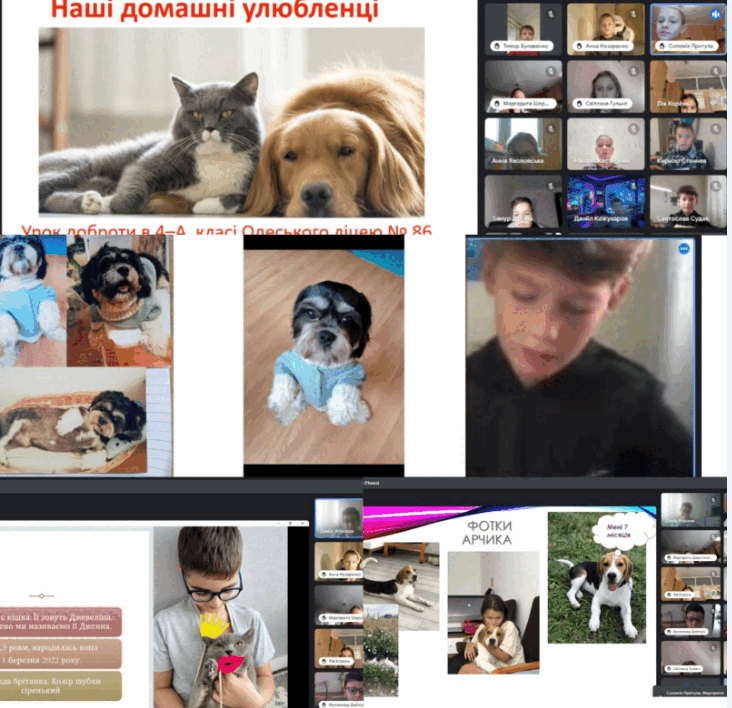Click muted mic icon on Анна Яворовська tile
This screenshot has height=708, width=732.
coord(551,128)
